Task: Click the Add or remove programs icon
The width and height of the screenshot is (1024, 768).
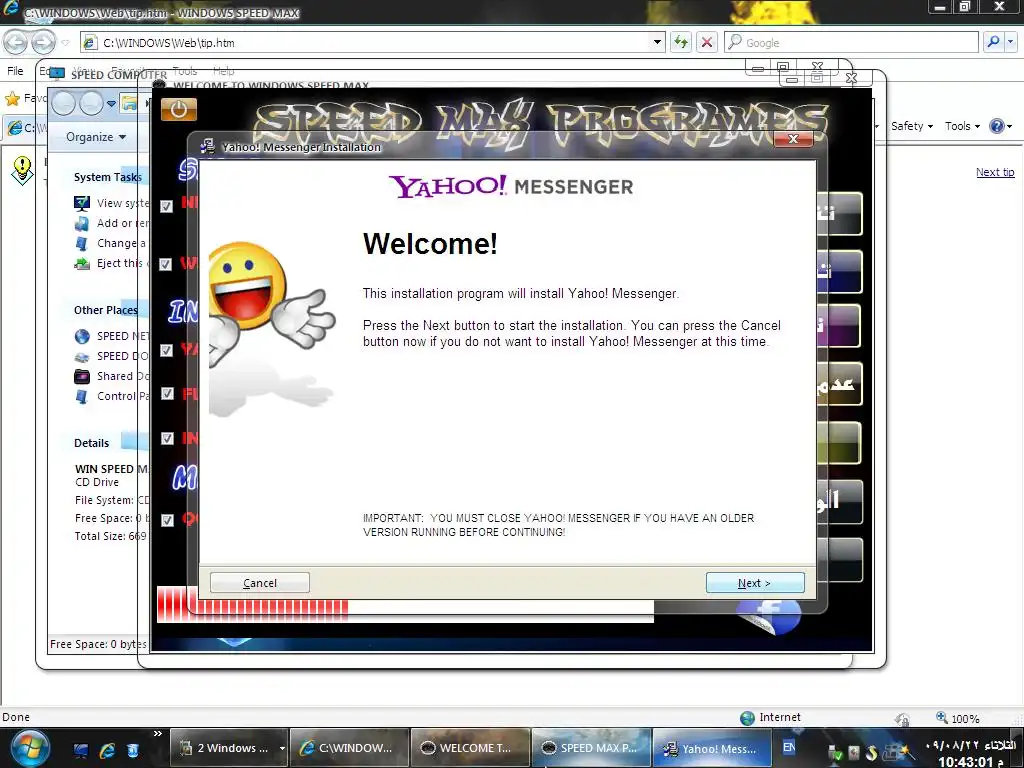Action: click(x=82, y=223)
